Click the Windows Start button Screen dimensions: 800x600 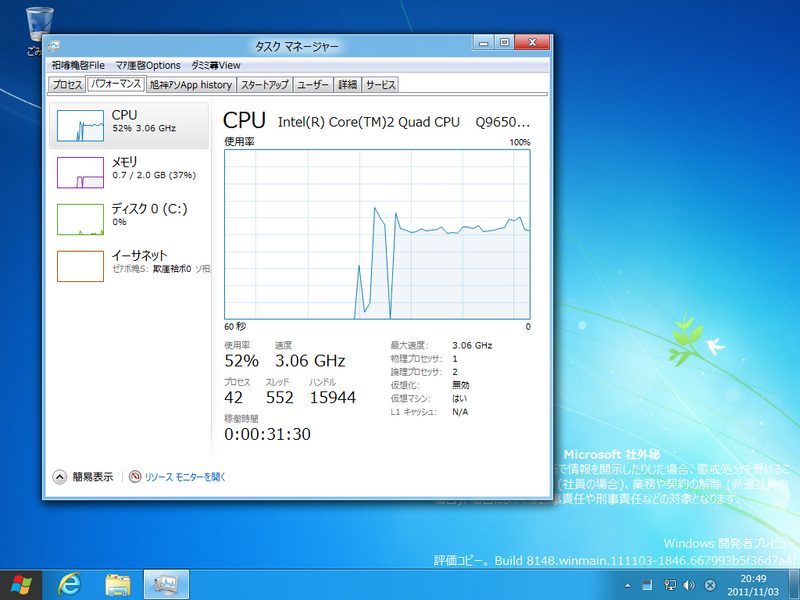coord(21,585)
